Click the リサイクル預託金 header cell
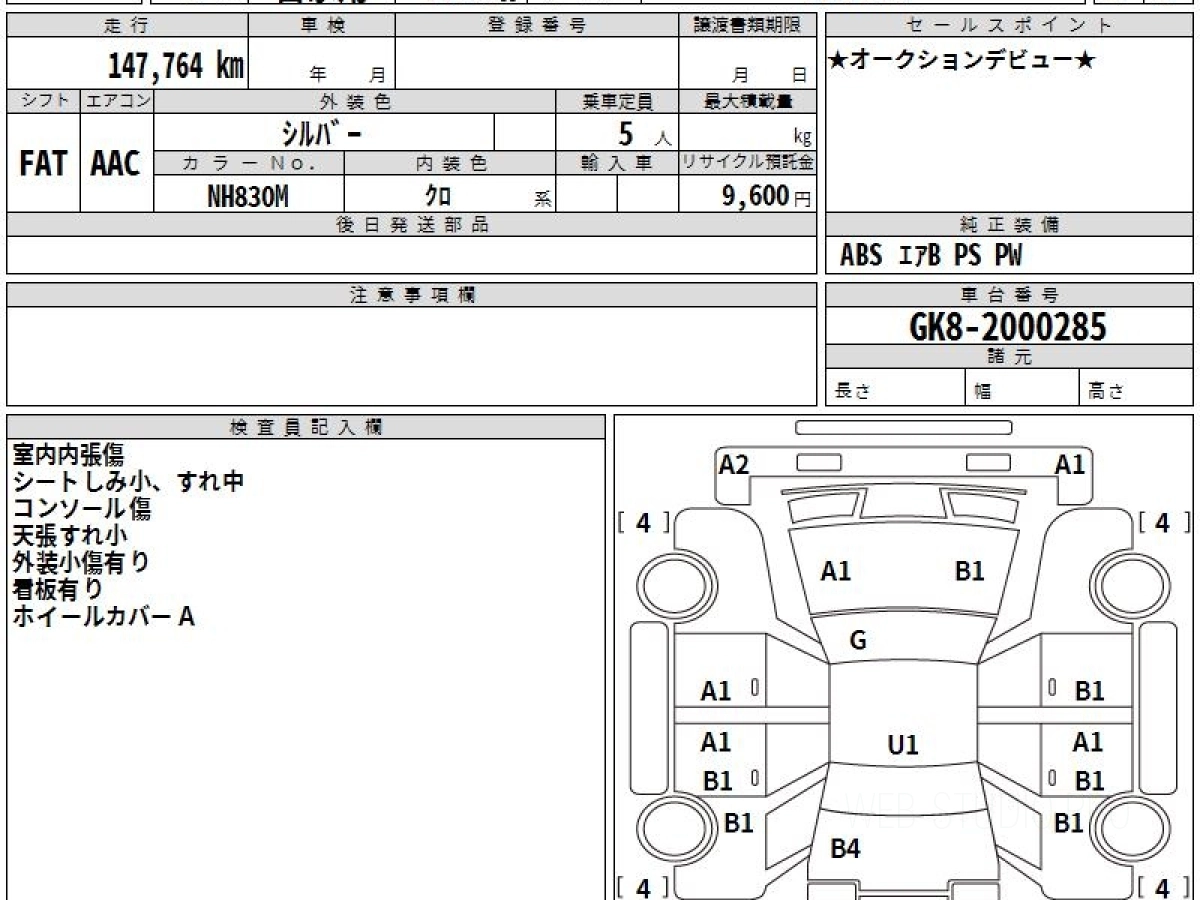 coord(747,163)
